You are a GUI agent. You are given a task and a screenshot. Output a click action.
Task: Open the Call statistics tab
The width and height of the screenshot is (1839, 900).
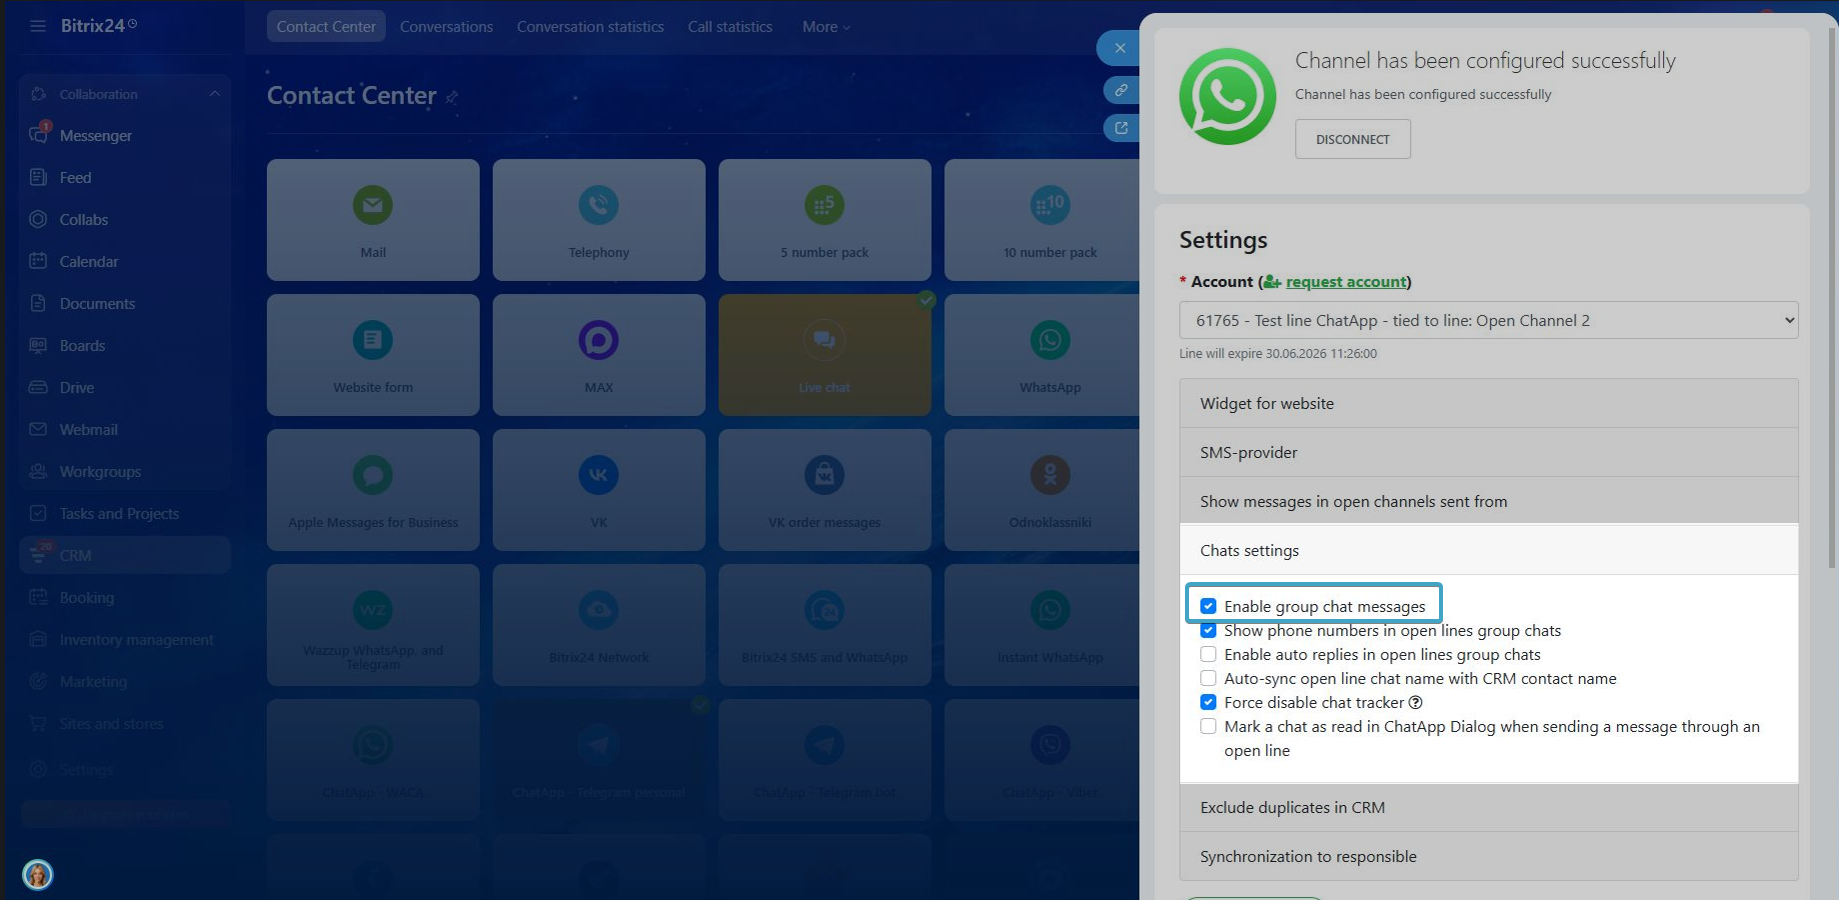click(729, 27)
